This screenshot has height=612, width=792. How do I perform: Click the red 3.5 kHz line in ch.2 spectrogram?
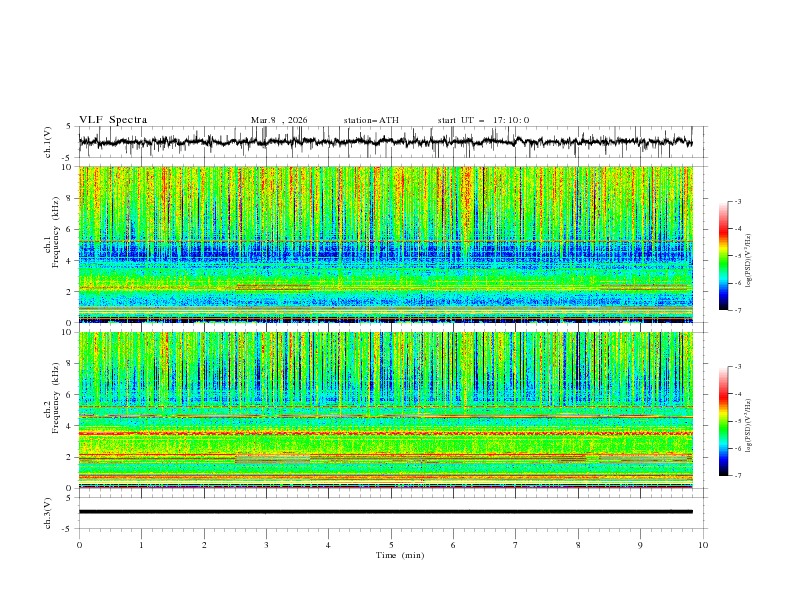coord(385,434)
